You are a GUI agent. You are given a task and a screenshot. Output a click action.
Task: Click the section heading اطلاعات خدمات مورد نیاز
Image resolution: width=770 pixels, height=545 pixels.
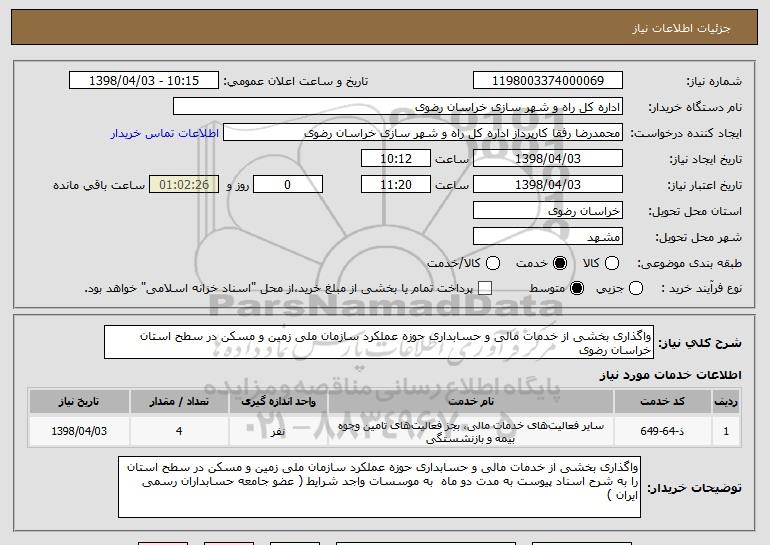670,375
